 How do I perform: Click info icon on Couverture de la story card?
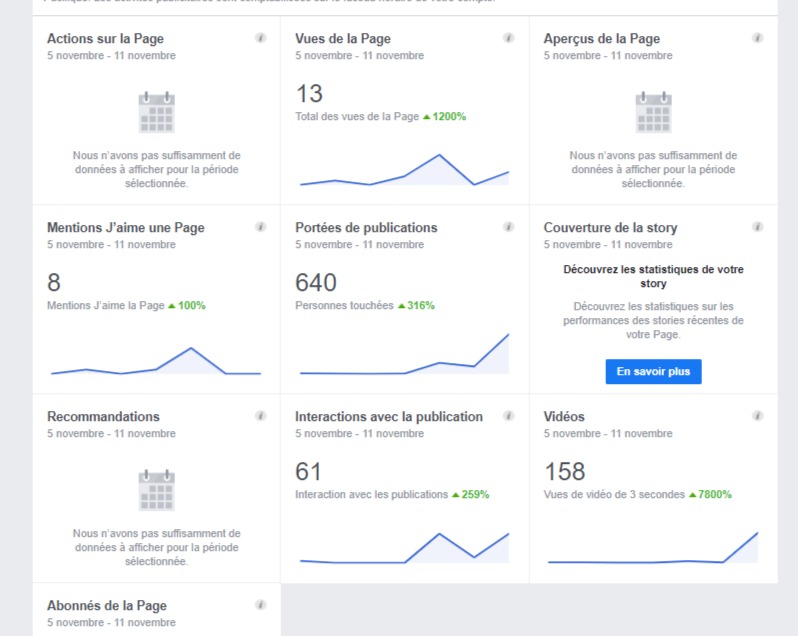pos(757,227)
